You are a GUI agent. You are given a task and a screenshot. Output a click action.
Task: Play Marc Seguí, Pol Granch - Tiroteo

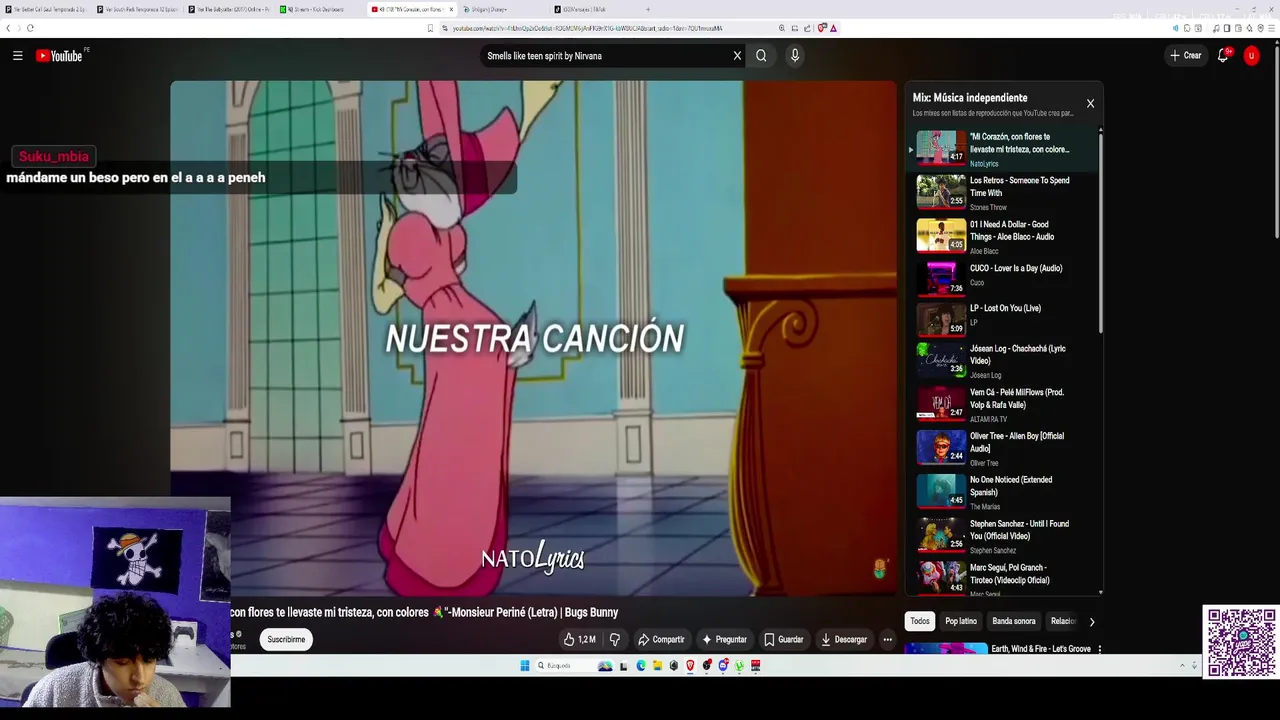[1006, 579]
